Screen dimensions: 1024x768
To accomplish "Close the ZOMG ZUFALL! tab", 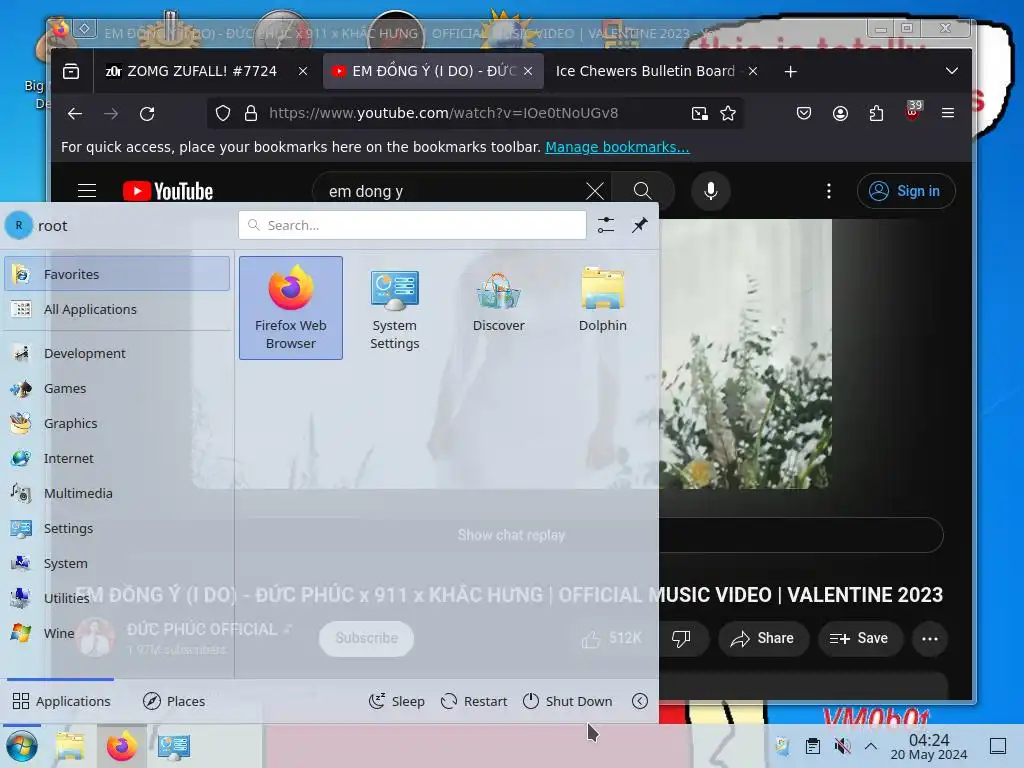I will coord(302,71).
